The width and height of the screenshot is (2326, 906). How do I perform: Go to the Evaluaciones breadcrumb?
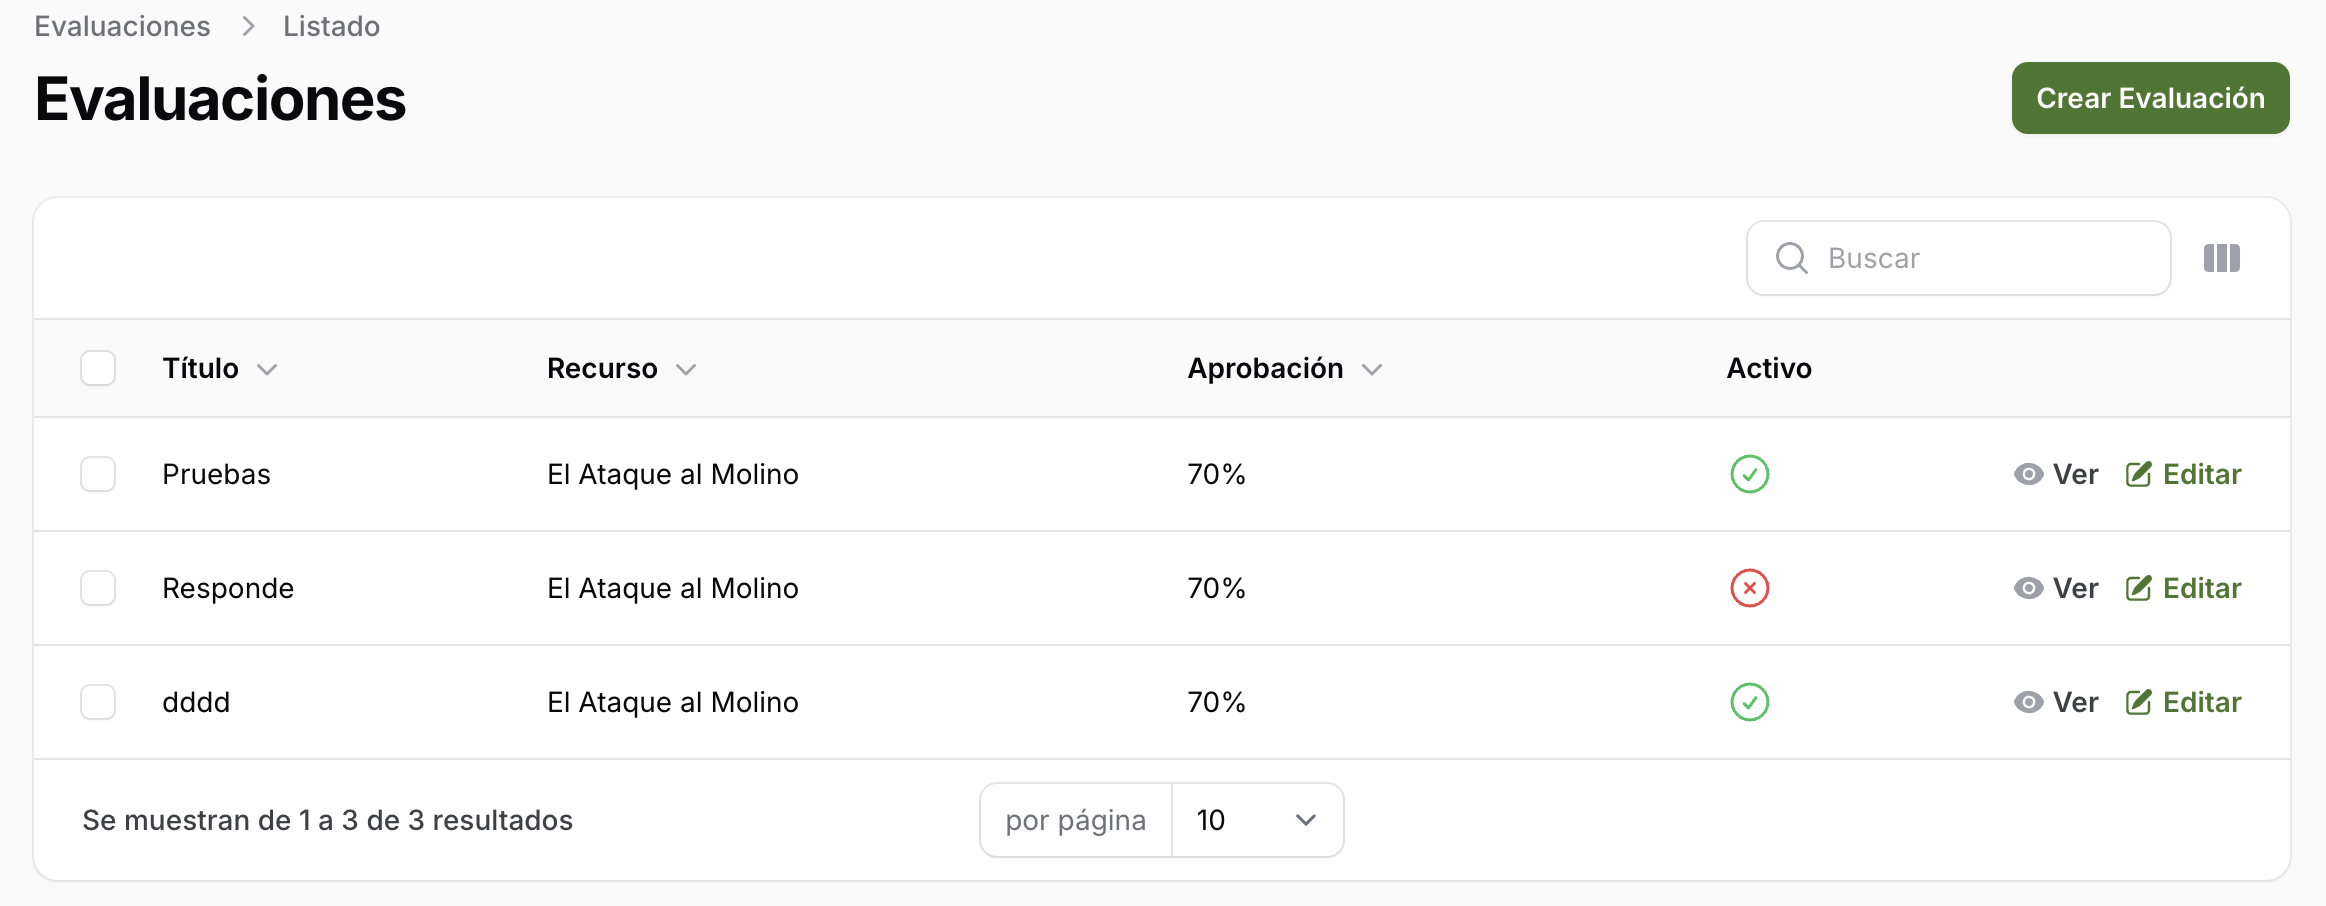(x=122, y=26)
